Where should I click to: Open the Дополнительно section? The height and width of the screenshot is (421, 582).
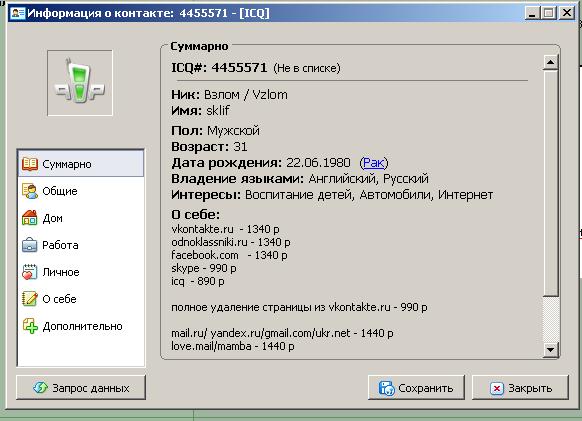tap(81, 326)
